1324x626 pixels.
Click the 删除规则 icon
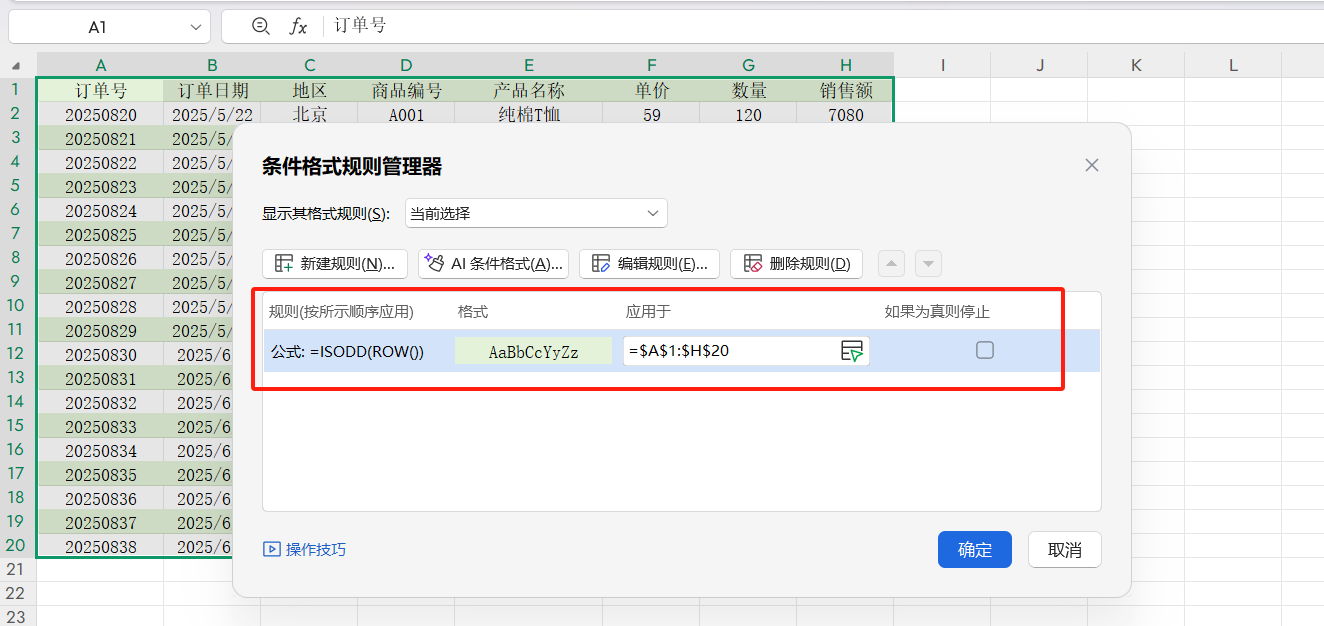[x=753, y=263]
